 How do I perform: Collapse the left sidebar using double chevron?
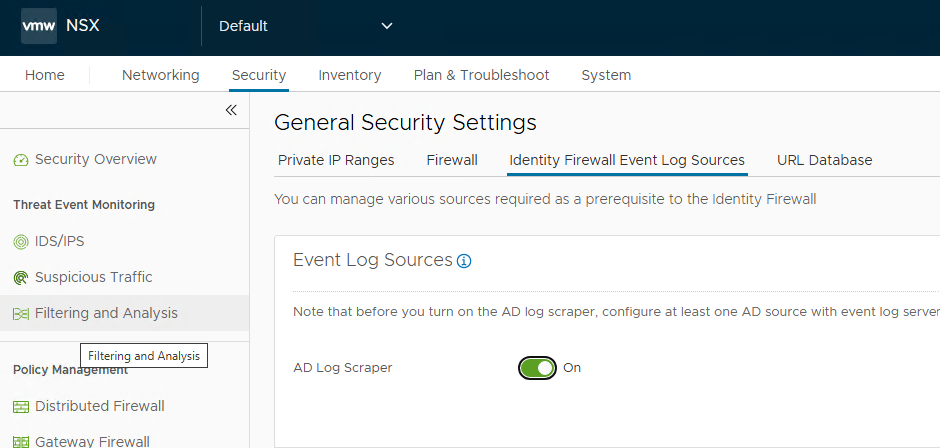[231, 110]
